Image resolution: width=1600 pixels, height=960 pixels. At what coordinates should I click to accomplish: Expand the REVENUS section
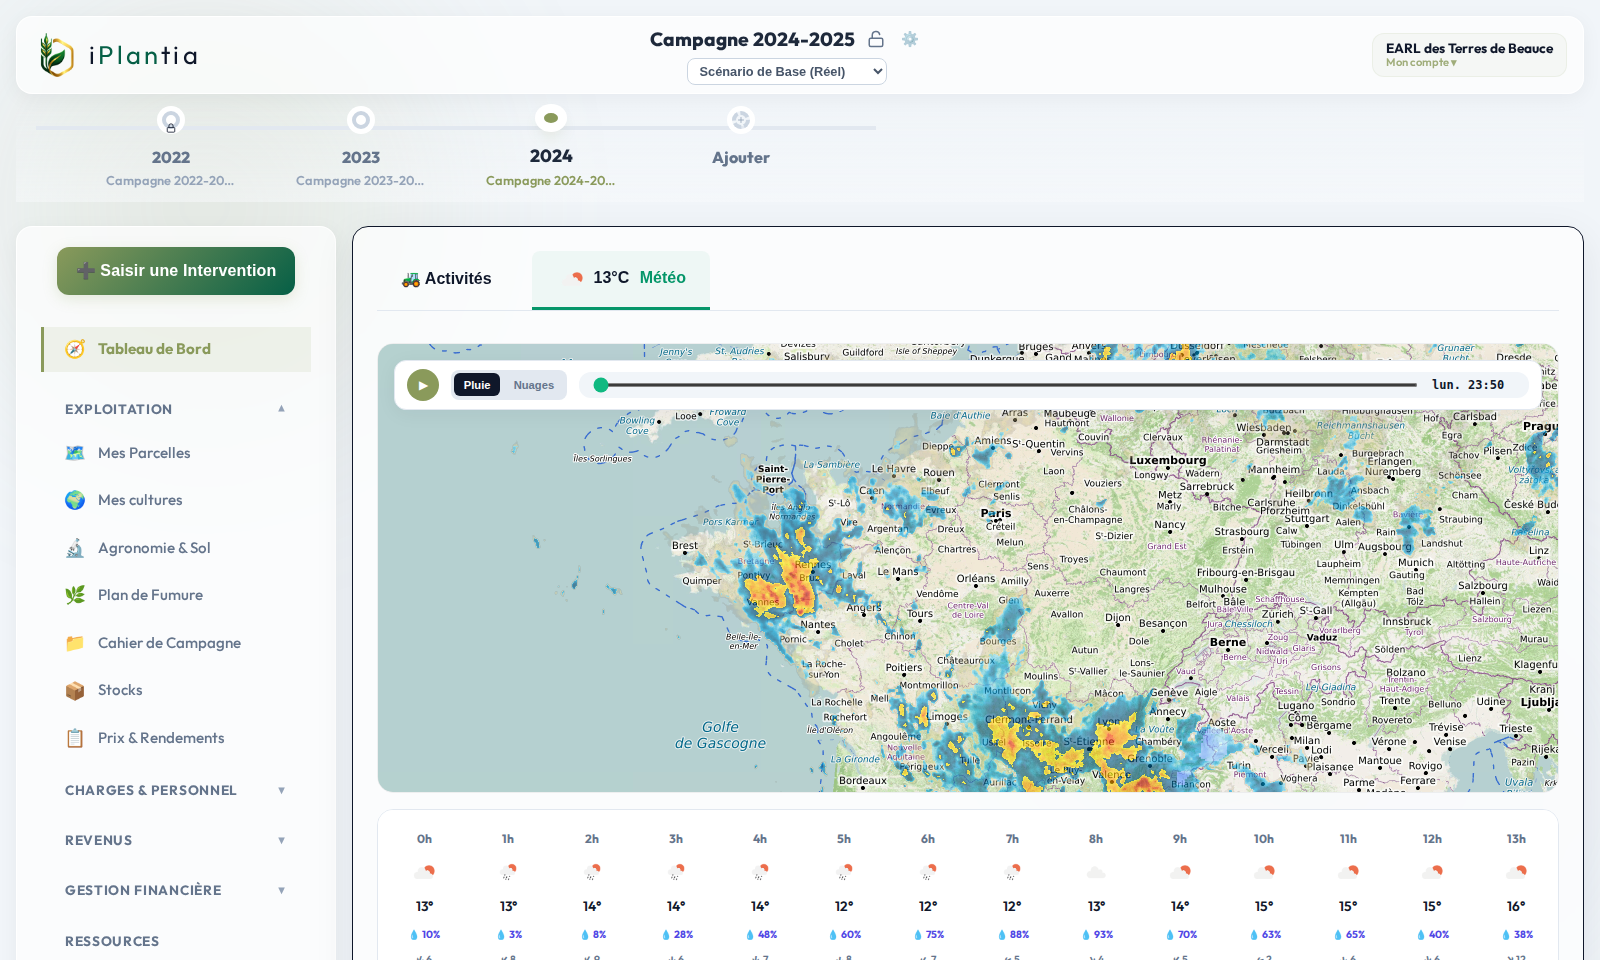click(176, 840)
